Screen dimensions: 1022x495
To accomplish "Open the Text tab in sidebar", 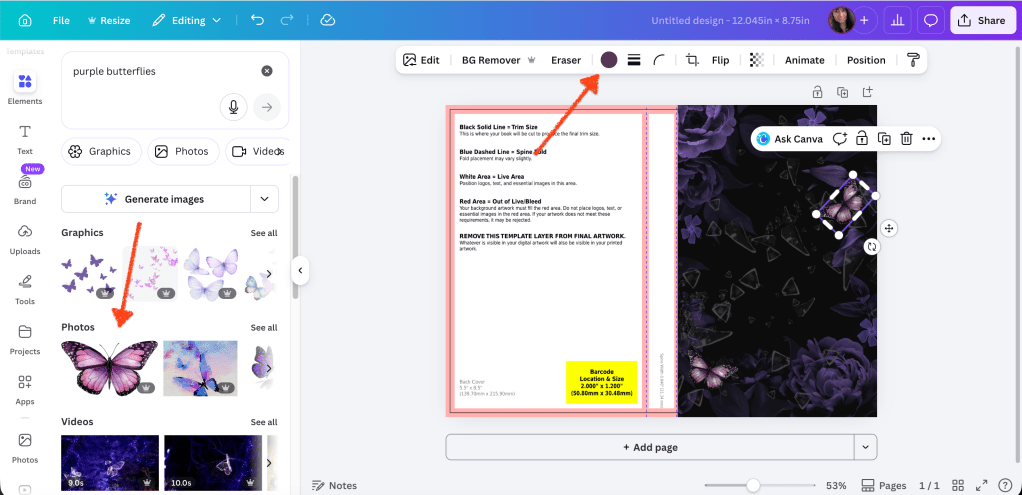I will point(25,139).
